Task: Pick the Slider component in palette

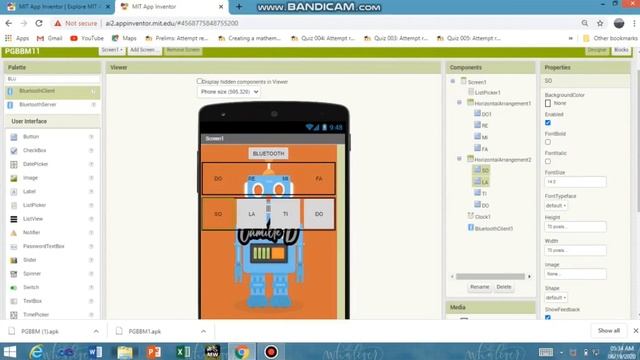Action: tap(29, 260)
